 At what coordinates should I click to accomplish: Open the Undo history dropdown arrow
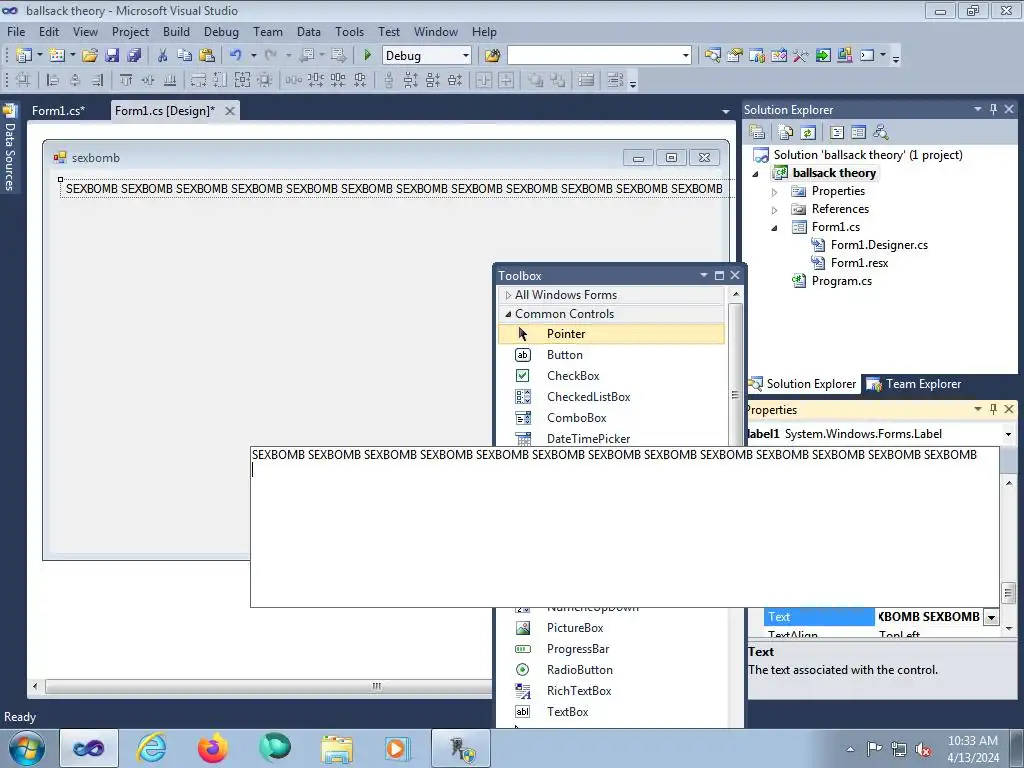click(x=253, y=56)
